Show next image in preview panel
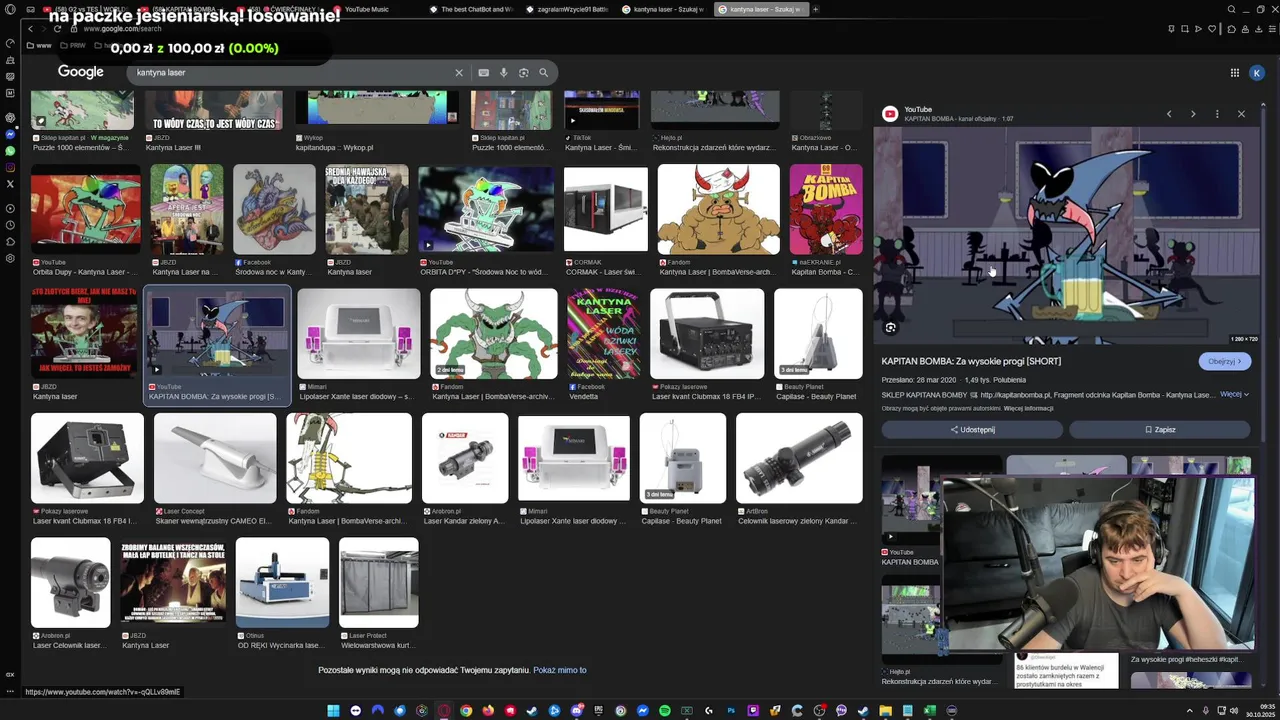The width and height of the screenshot is (1280, 720). click(x=1193, y=114)
